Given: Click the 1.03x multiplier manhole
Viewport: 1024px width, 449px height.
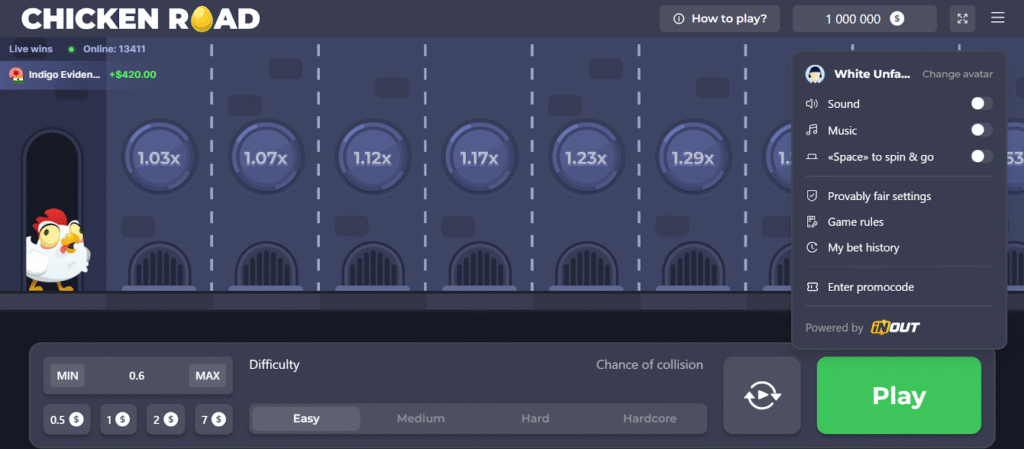Looking at the screenshot, I should [x=158, y=158].
